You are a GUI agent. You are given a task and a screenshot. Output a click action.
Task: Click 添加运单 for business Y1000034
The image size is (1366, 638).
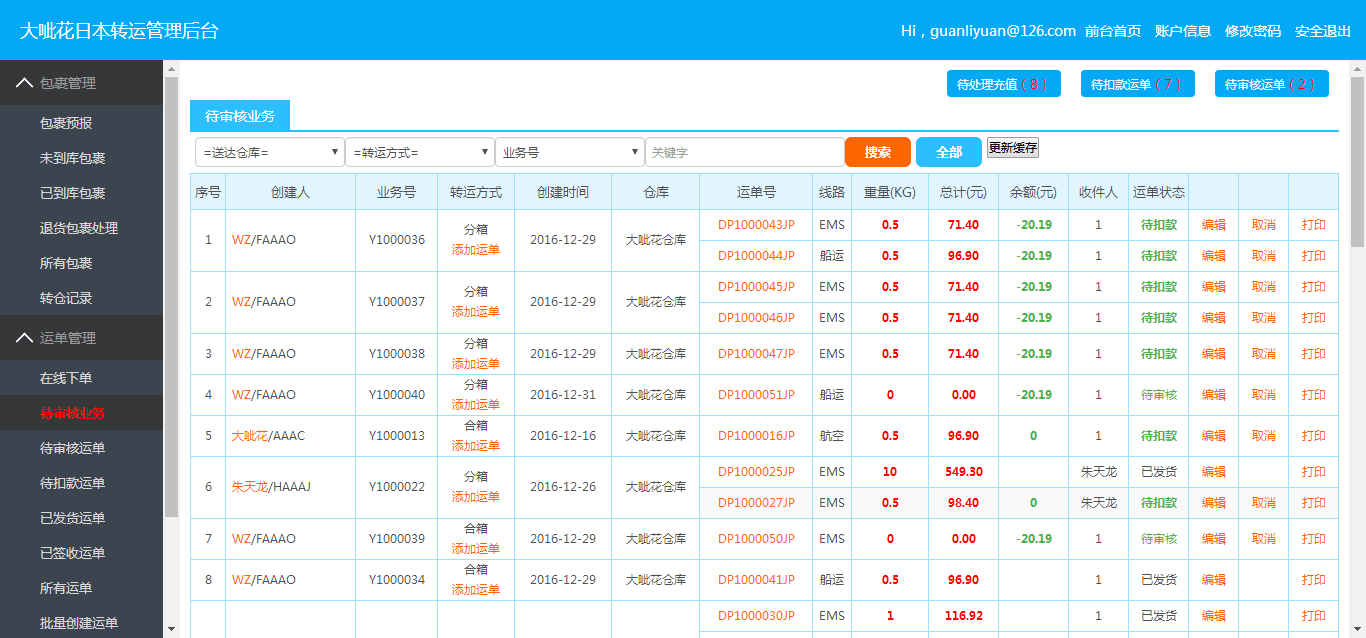pyautogui.click(x=476, y=590)
